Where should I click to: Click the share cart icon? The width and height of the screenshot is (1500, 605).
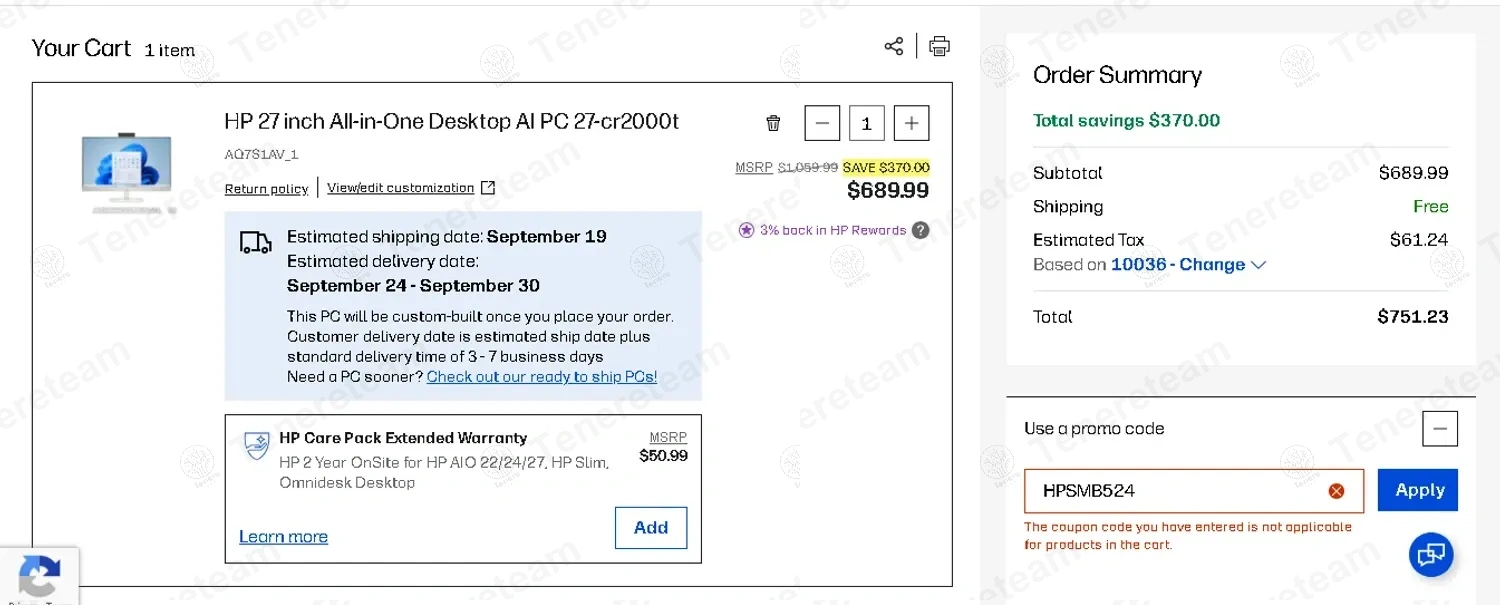pos(893,46)
